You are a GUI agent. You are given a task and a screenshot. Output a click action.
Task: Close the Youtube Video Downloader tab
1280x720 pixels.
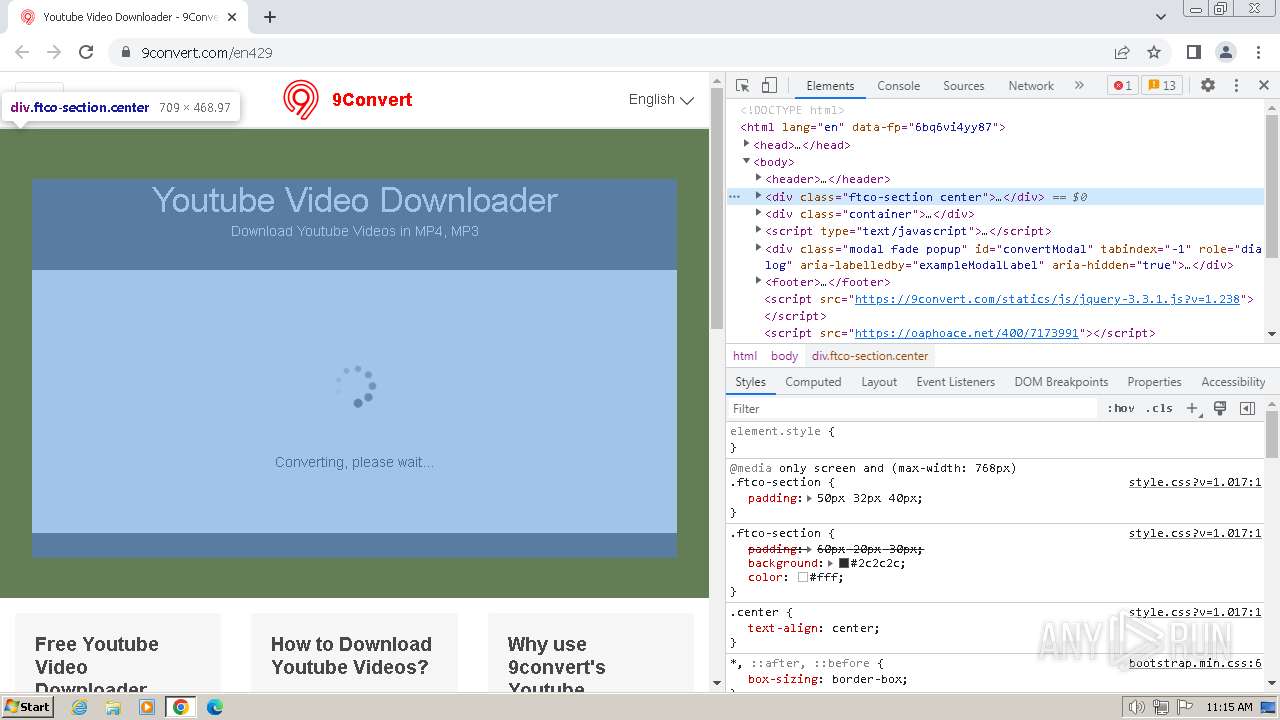pyautogui.click(x=232, y=17)
